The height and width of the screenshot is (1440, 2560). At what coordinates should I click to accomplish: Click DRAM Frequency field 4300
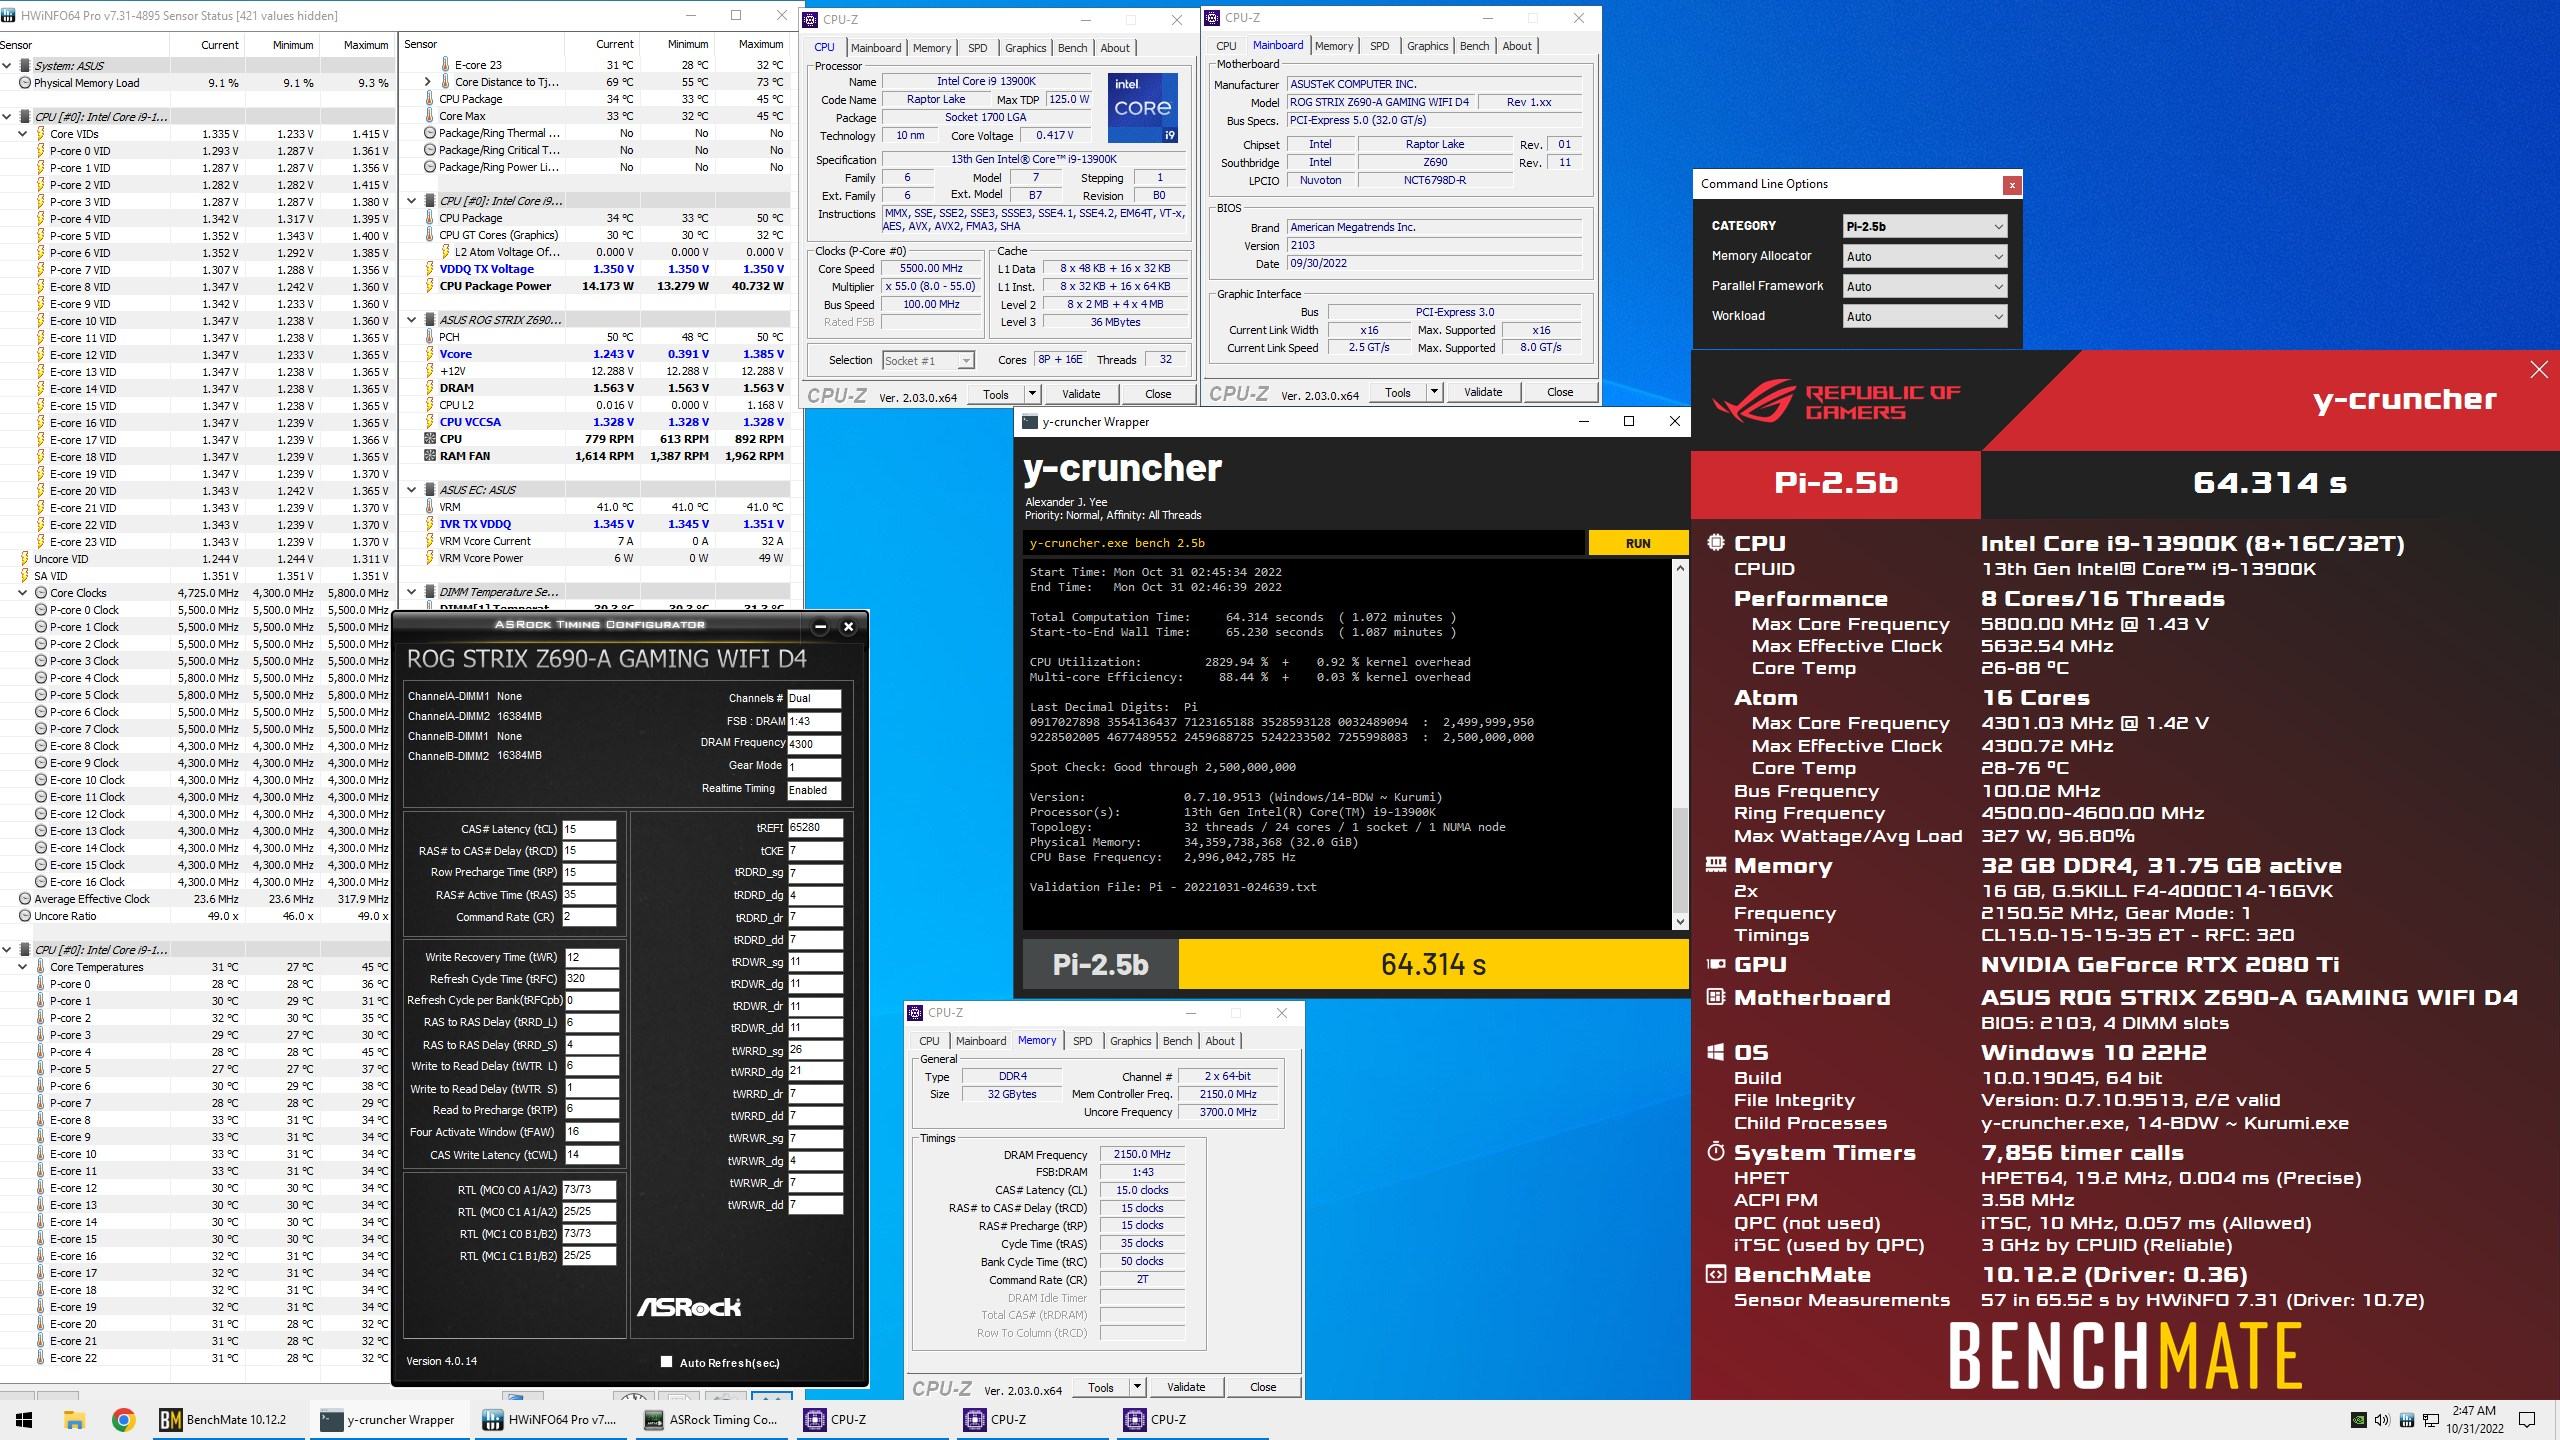point(814,744)
